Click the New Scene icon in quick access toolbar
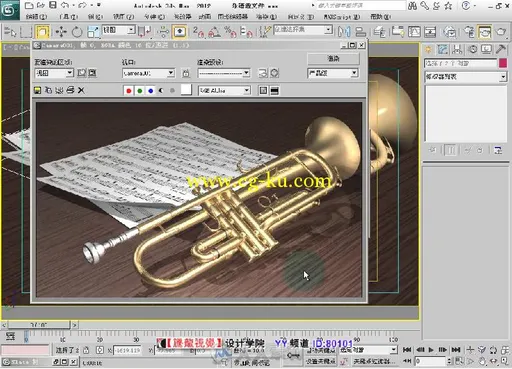 point(29,5)
